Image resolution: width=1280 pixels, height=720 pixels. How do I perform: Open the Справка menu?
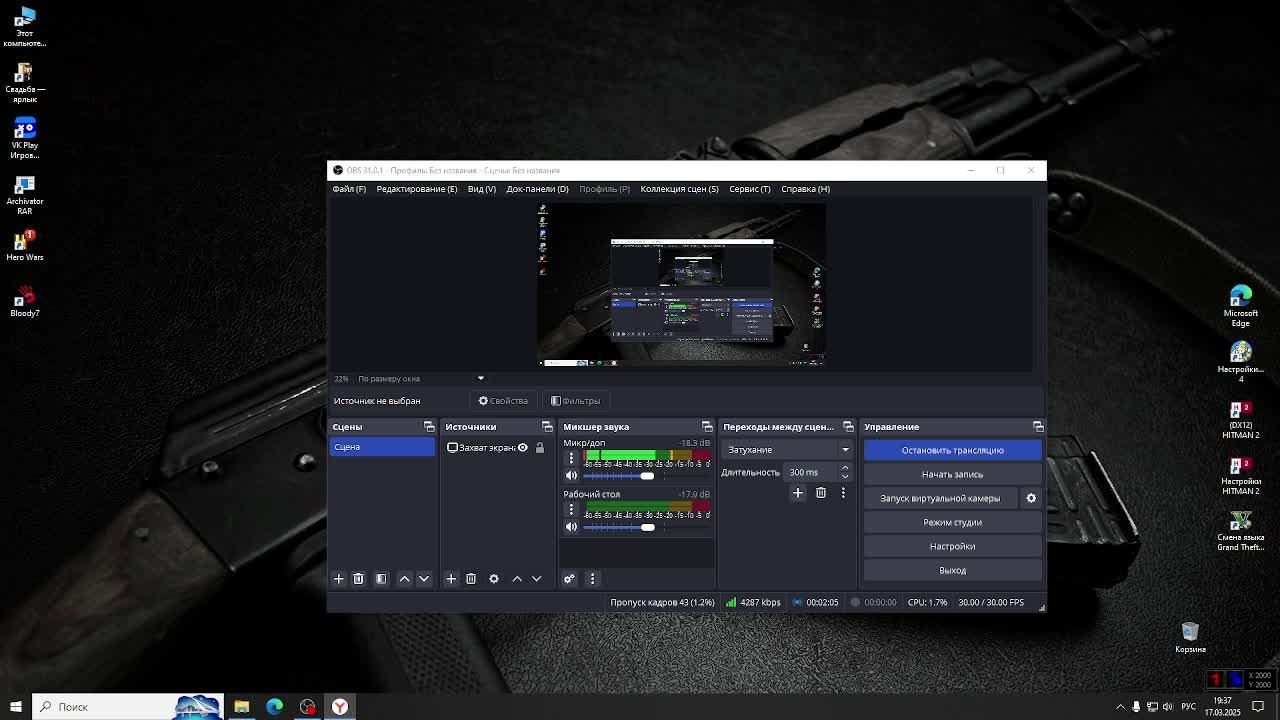(805, 188)
